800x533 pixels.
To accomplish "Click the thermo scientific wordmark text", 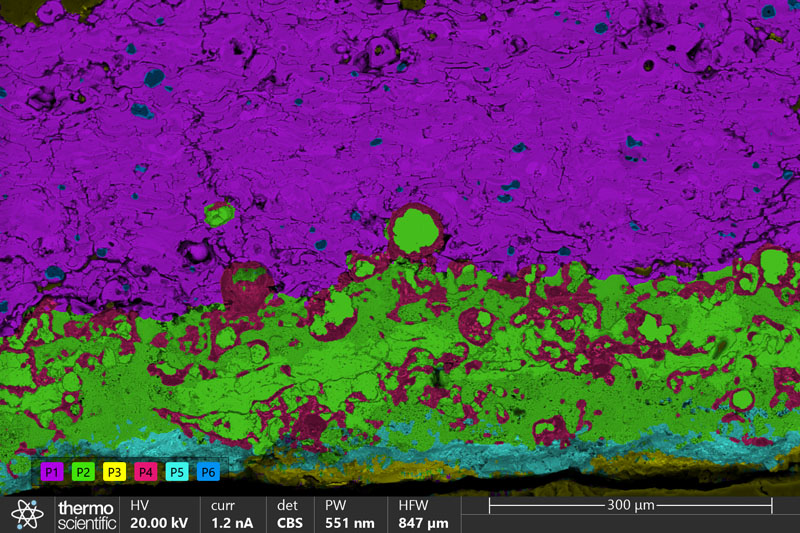I will [86, 514].
